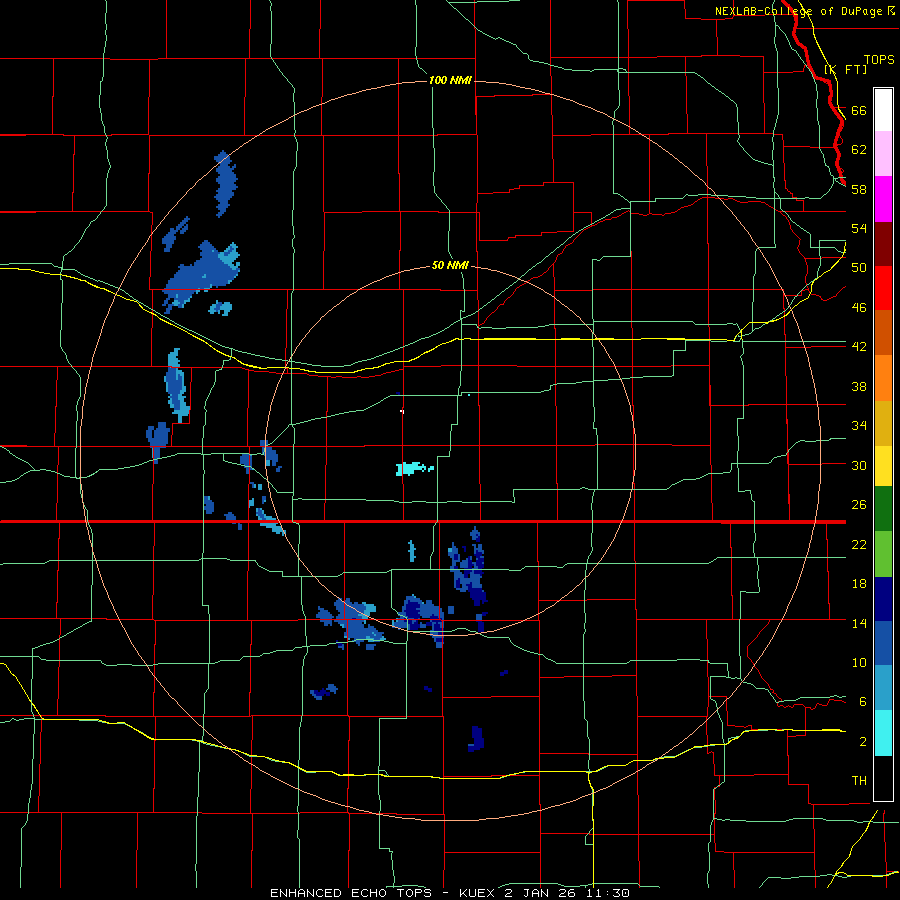This screenshot has height=900, width=900.
Task: Click the navy blue legend swatch
Action: pos(883,599)
